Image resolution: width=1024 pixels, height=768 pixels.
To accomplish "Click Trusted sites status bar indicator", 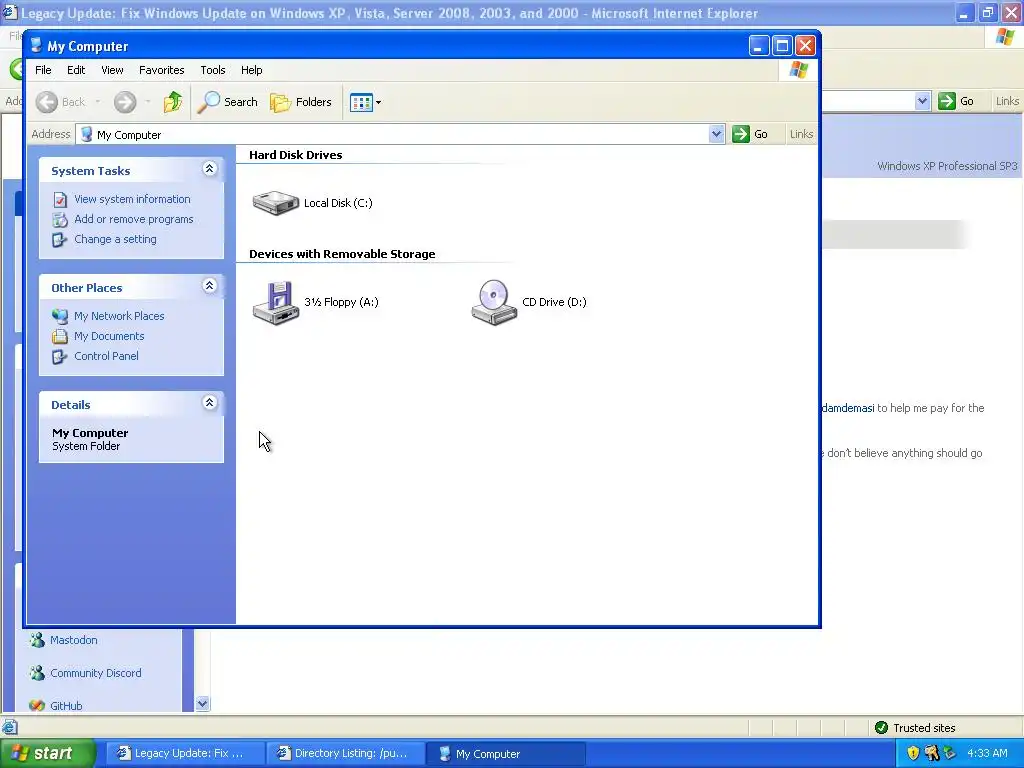I will pos(914,728).
